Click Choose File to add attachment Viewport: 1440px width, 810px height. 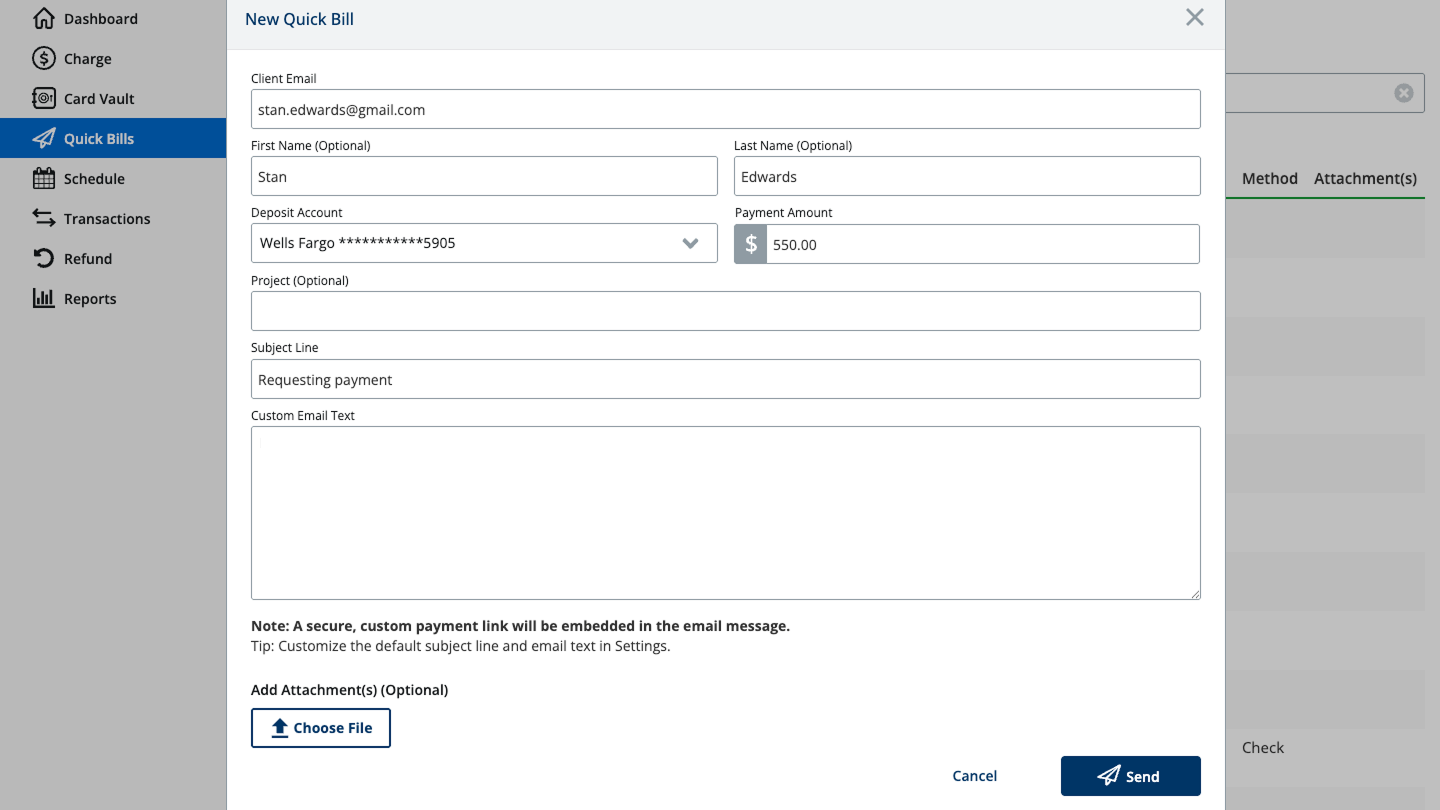click(321, 728)
